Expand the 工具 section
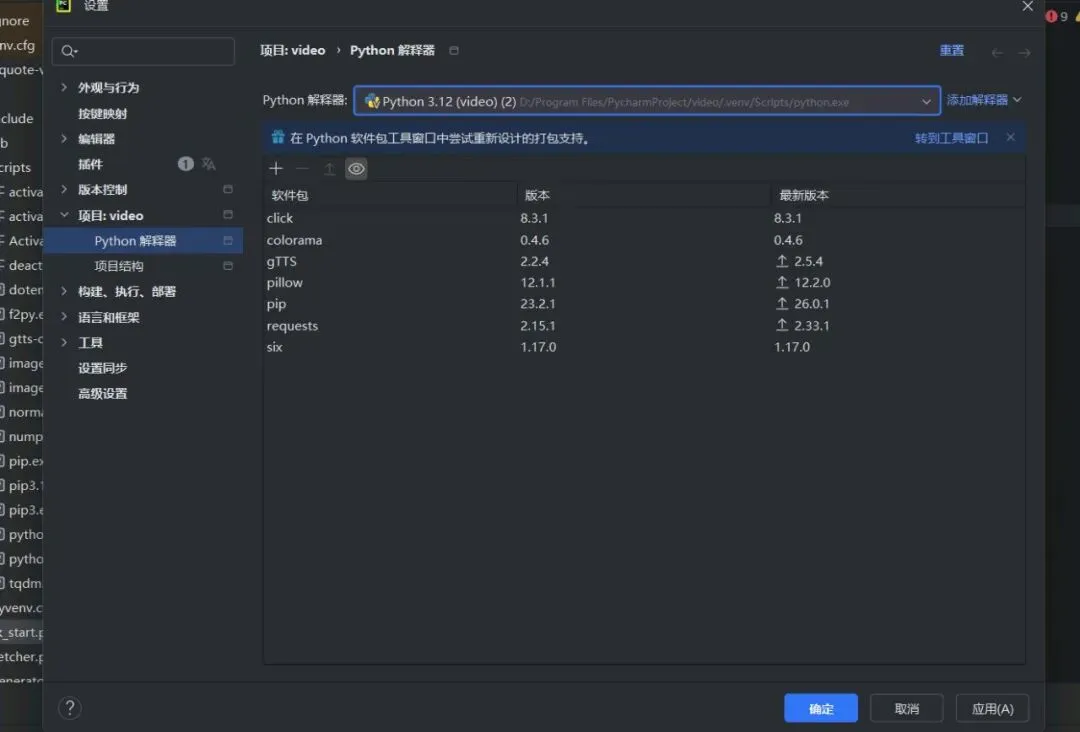Image resolution: width=1080 pixels, height=732 pixels. [64, 342]
